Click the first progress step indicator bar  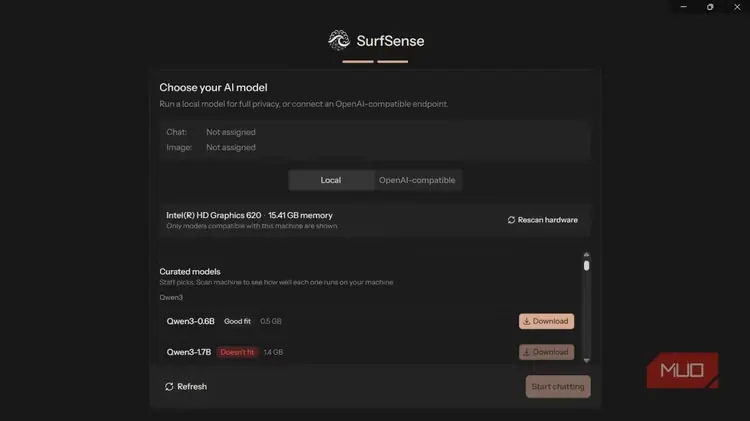[358, 61]
